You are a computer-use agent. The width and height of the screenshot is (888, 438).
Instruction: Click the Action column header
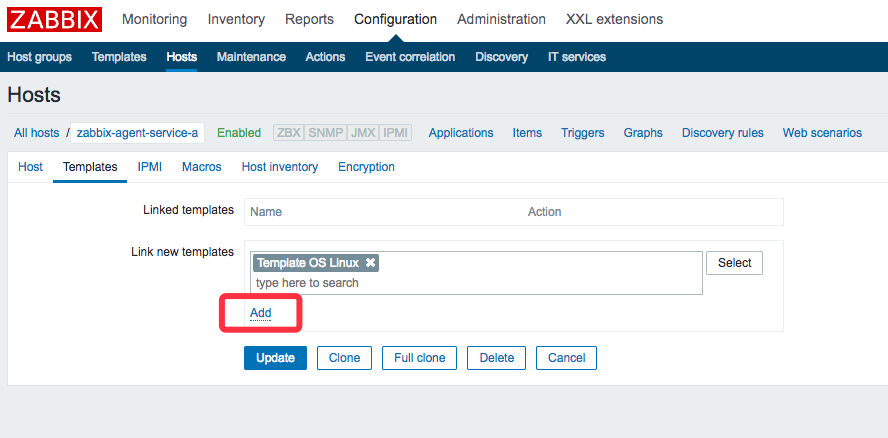544,212
